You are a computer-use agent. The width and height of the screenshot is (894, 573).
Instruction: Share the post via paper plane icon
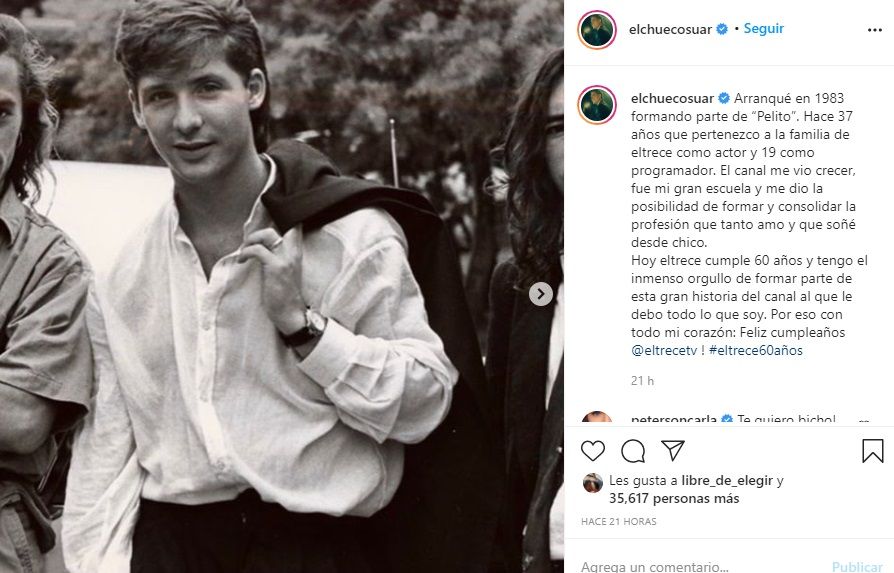pyautogui.click(x=673, y=451)
